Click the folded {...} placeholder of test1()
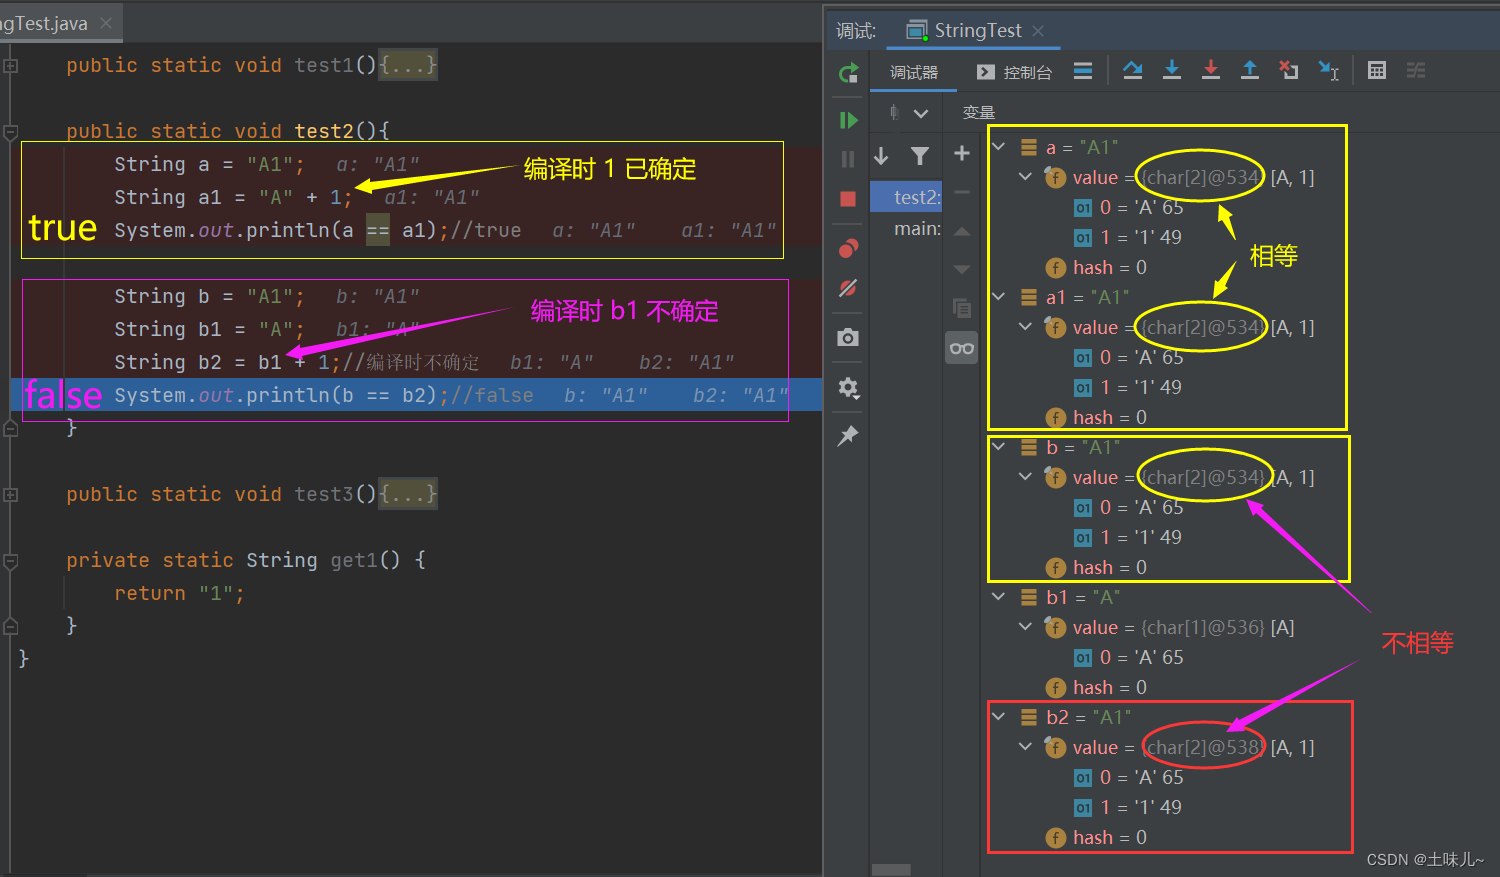This screenshot has width=1500, height=877. pyautogui.click(x=408, y=65)
